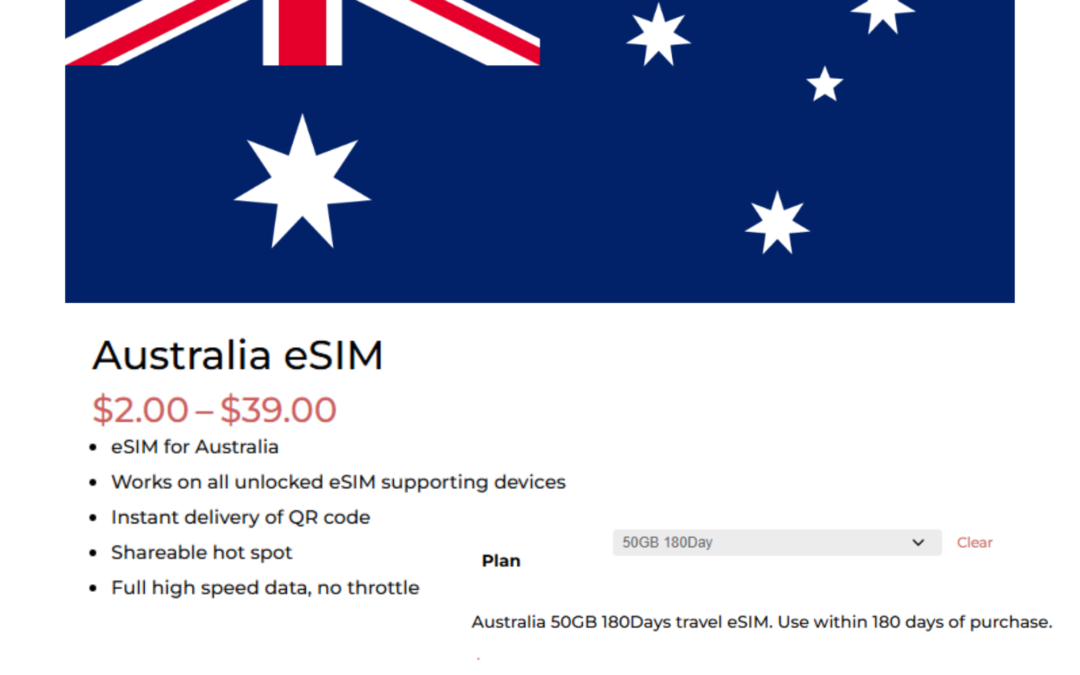
Task: Open the Plan dropdown showing 50GB 180Day
Action: tap(777, 542)
